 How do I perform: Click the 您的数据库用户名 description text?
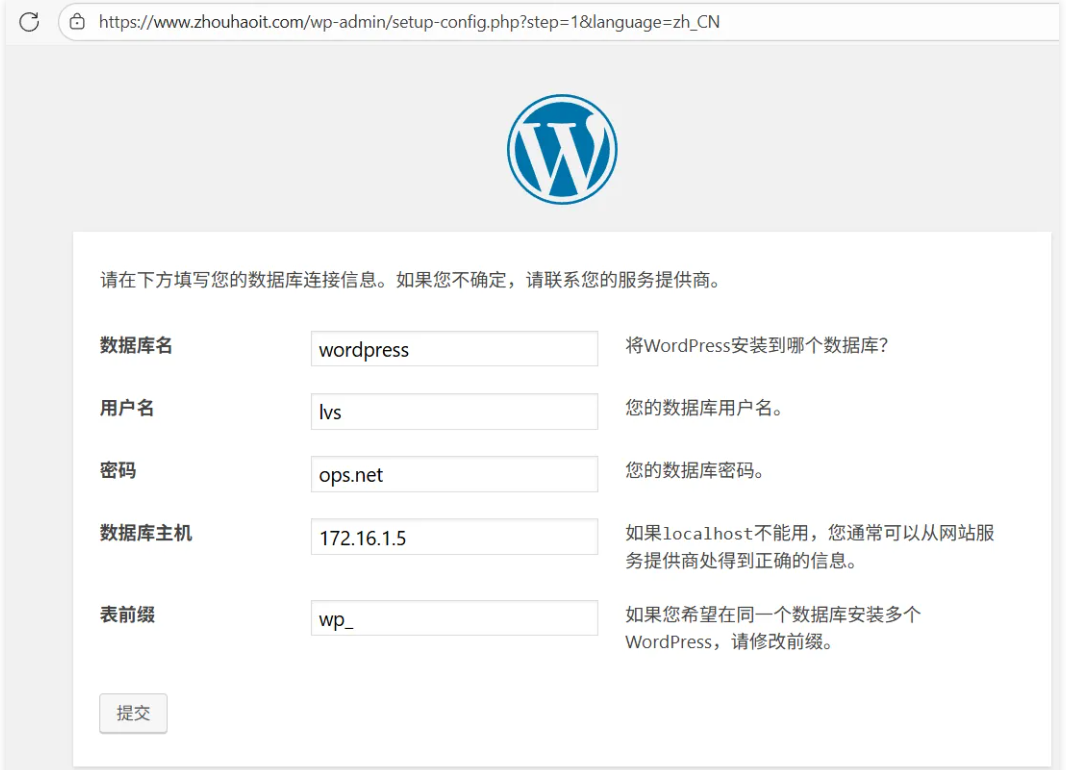click(x=703, y=408)
